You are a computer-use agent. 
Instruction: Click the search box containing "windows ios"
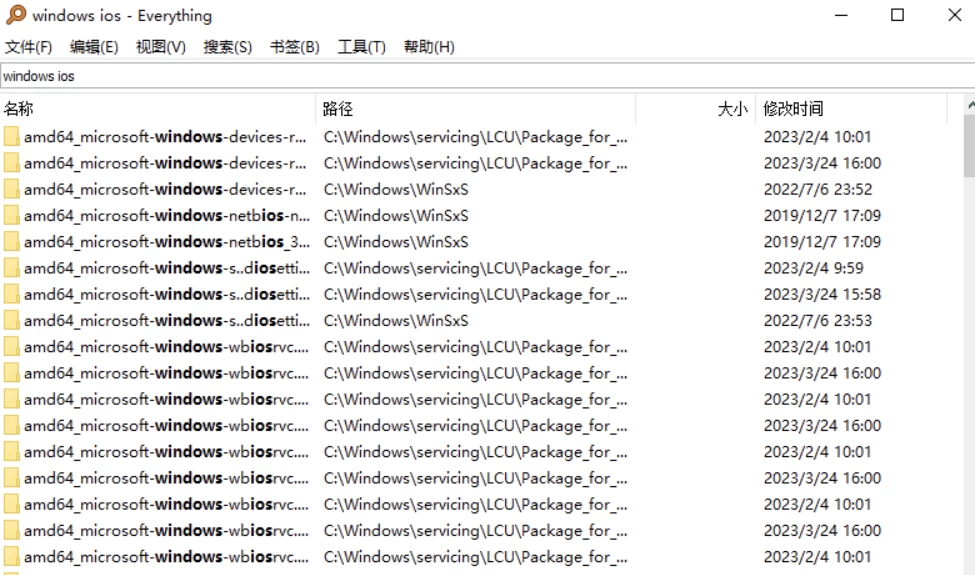point(488,76)
